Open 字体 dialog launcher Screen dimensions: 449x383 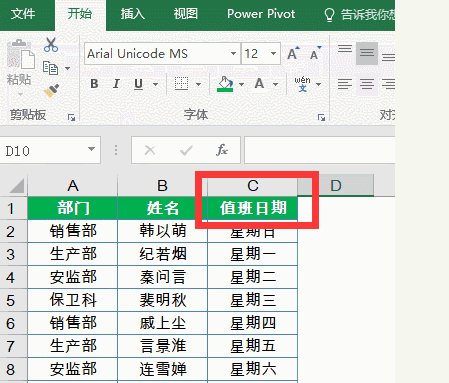(x=321, y=117)
